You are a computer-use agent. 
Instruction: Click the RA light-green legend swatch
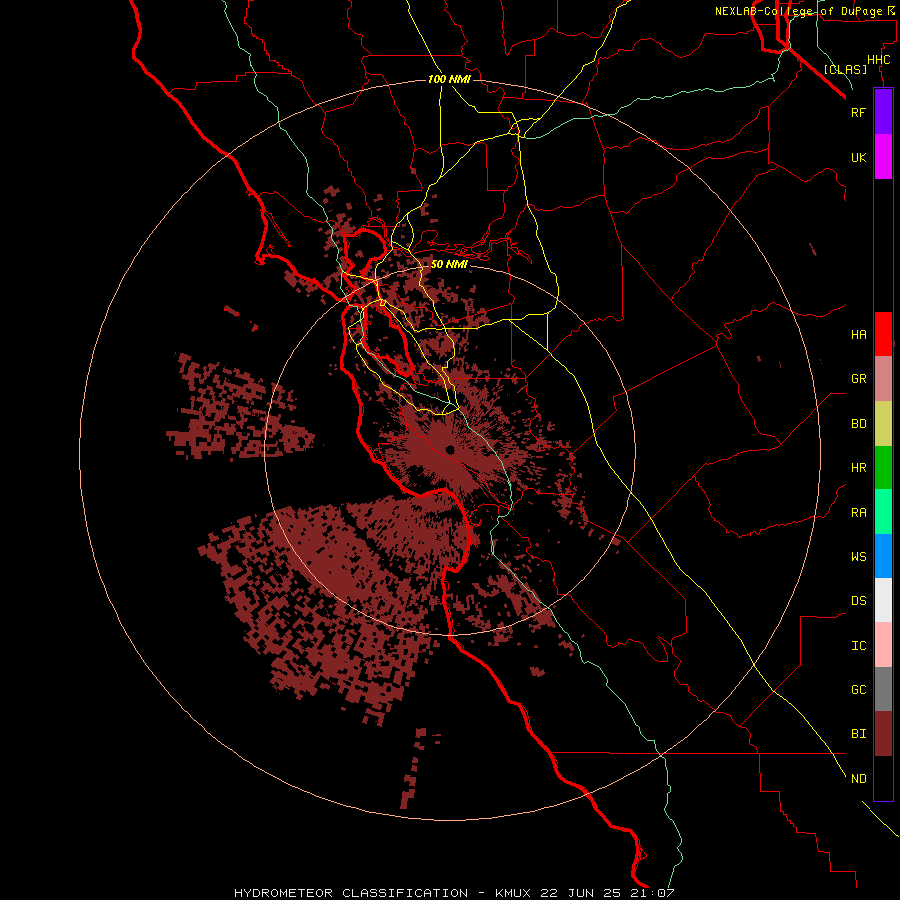click(x=883, y=512)
